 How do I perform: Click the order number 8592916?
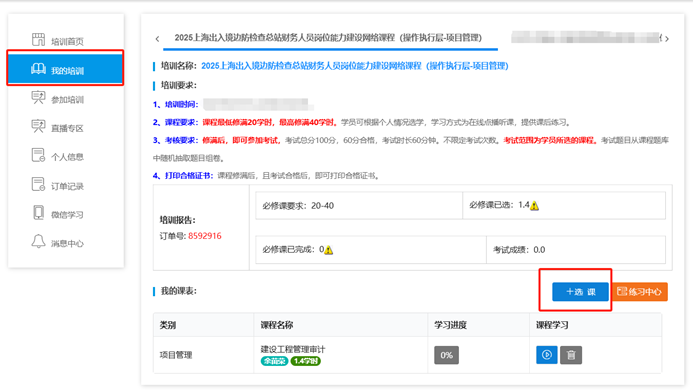205,236
